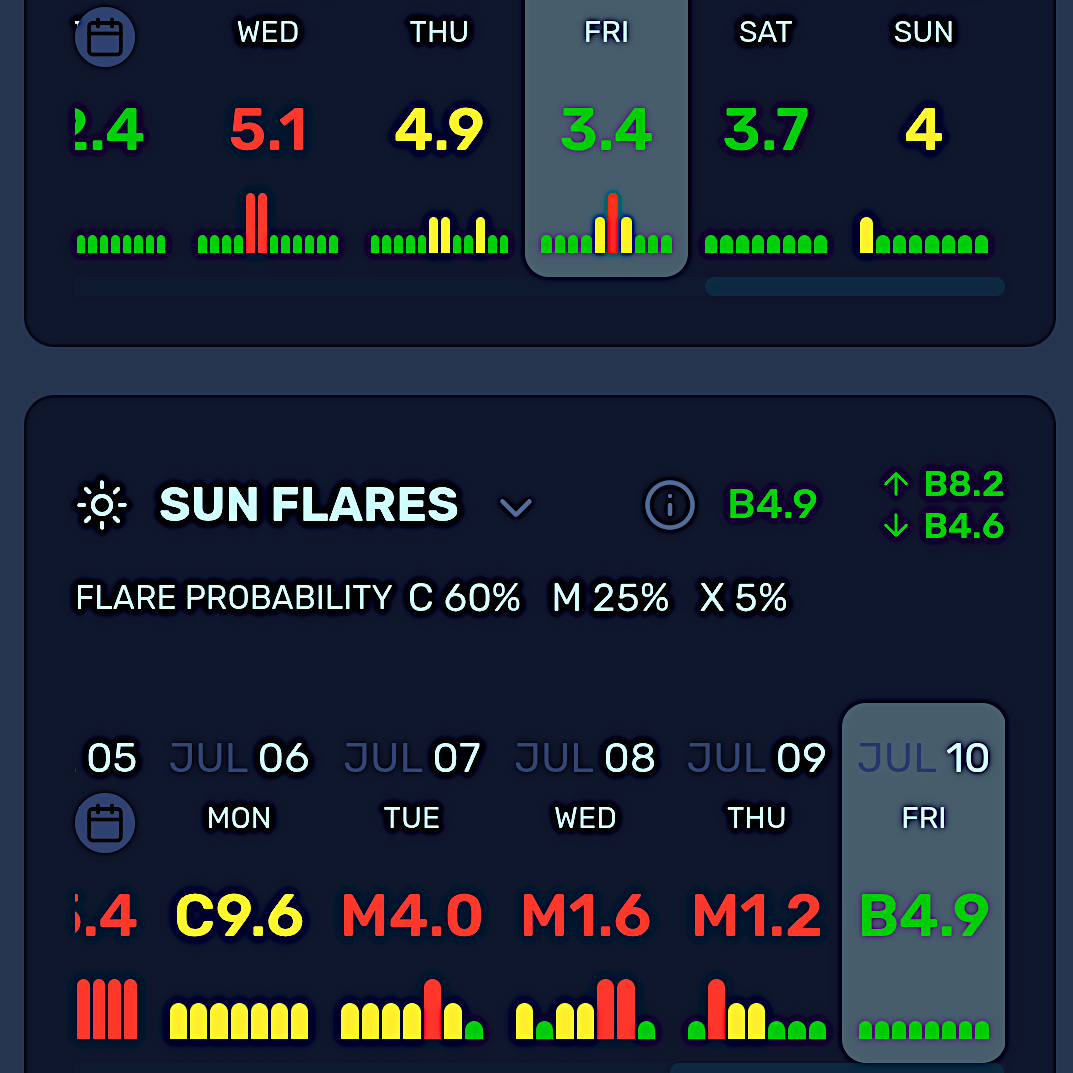Tap the green 3.7 Kp value
1073x1073 pixels.
[766, 129]
